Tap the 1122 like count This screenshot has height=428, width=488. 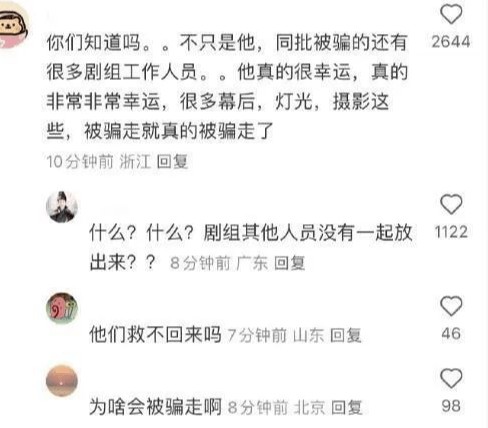point(451,232)
